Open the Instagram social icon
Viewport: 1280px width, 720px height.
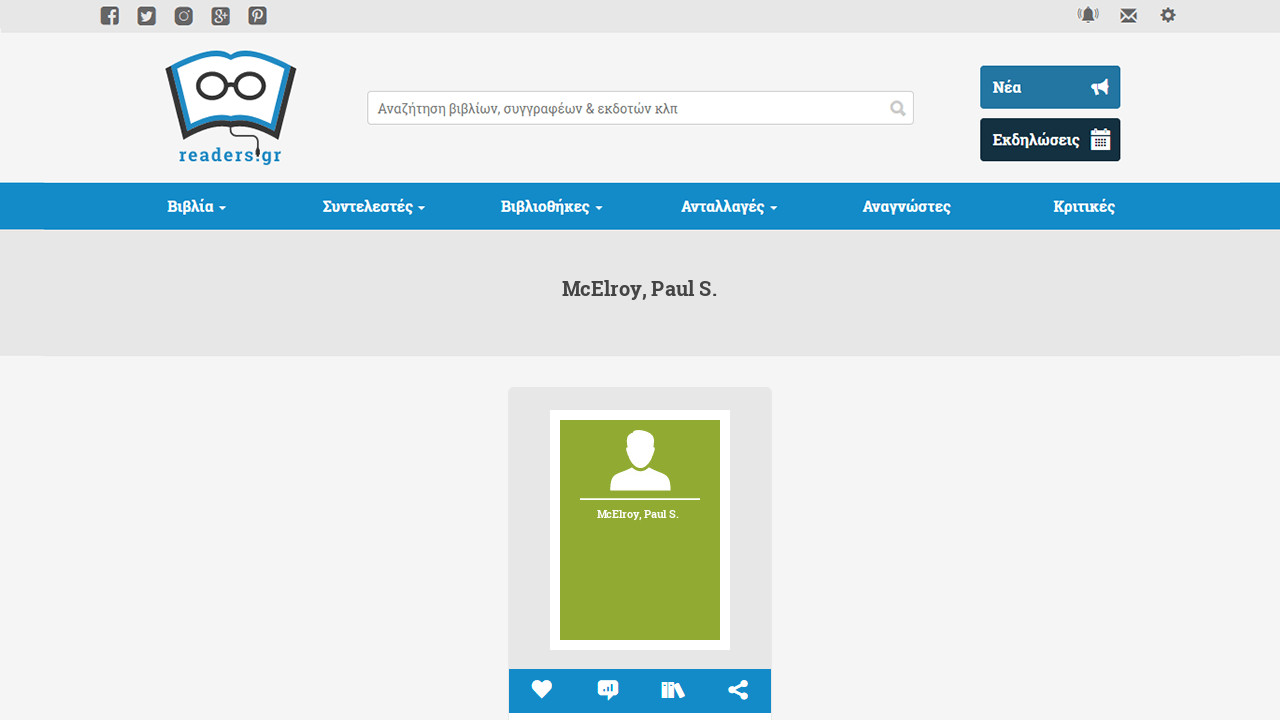point(184,16)
